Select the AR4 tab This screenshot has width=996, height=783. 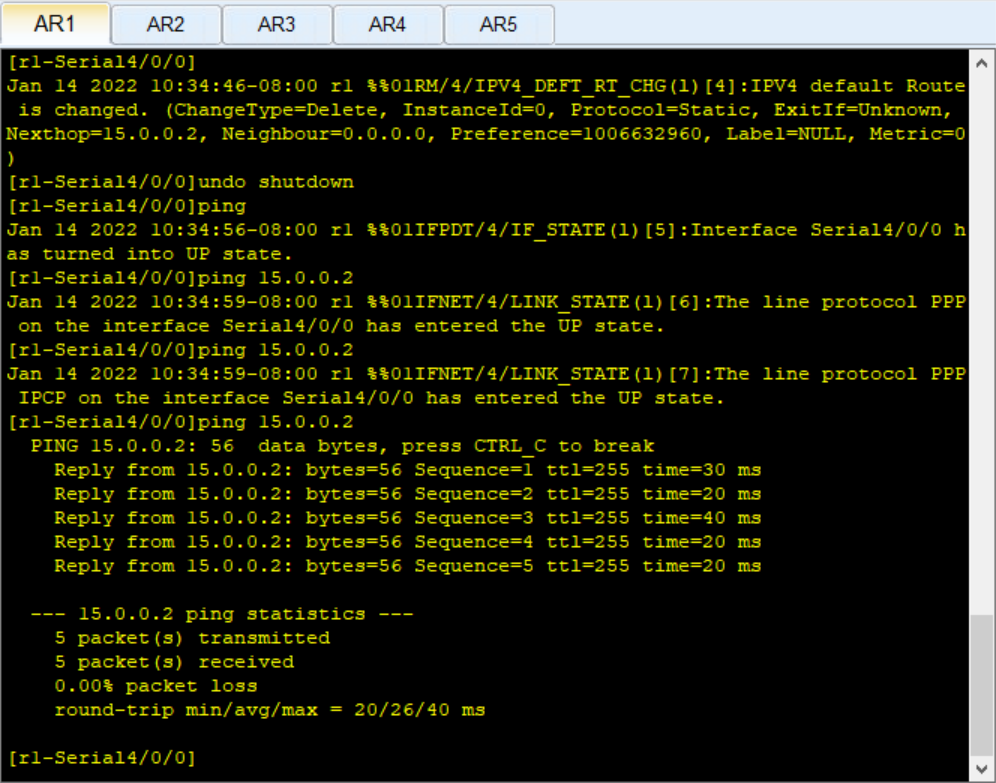(x=387, y=25)
